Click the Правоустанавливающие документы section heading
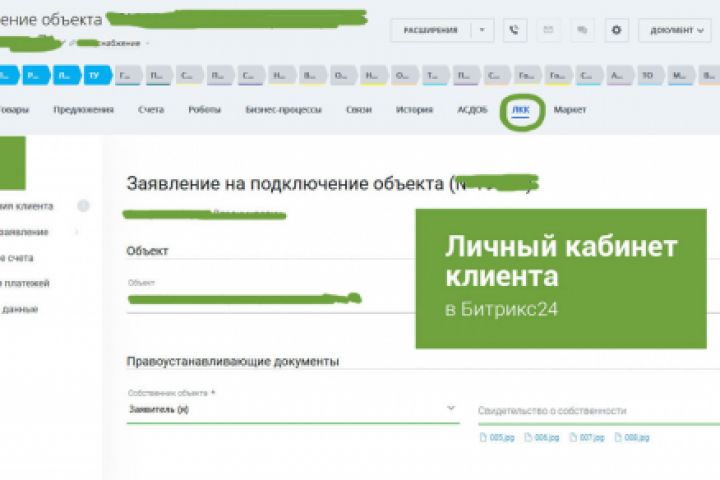720x480 pixels. pyautogui.click(x=233, y=361)
